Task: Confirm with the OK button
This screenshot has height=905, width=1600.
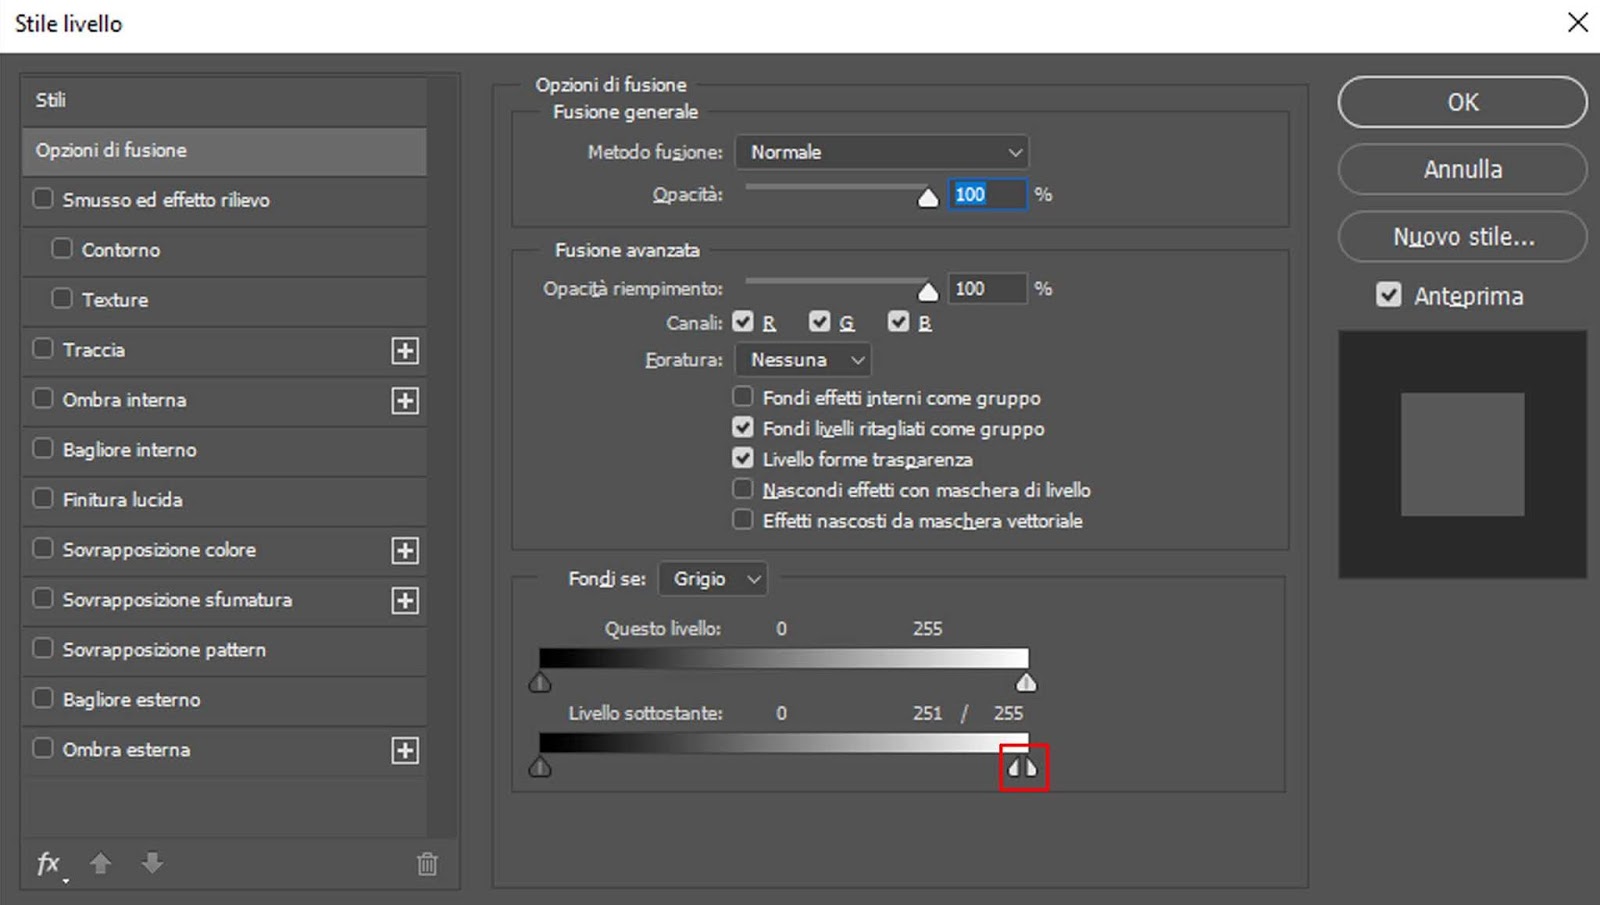Action: 1462,102
